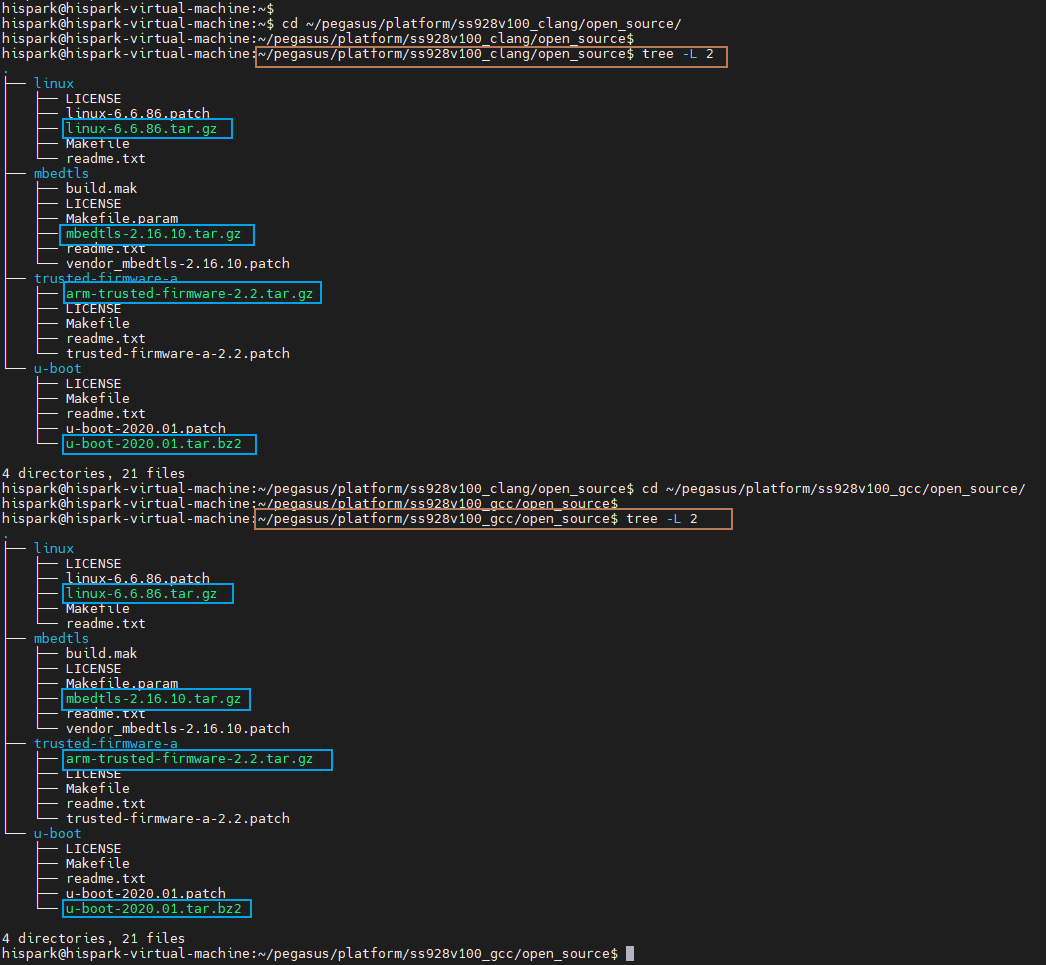Screen dimensions: 1046x965
Task: Select the linux directory in the gcc listing
Action: tap(54, 548)
